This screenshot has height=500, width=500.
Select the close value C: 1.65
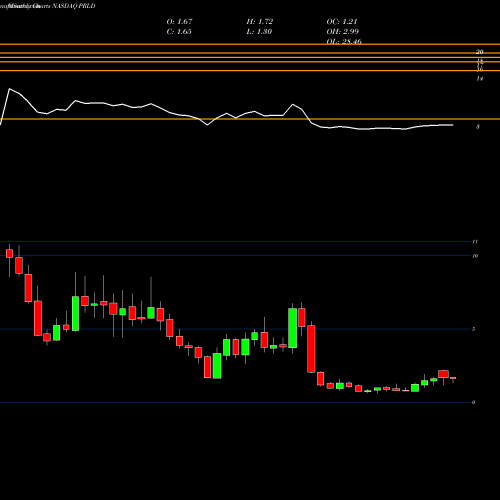coord(179,32)
